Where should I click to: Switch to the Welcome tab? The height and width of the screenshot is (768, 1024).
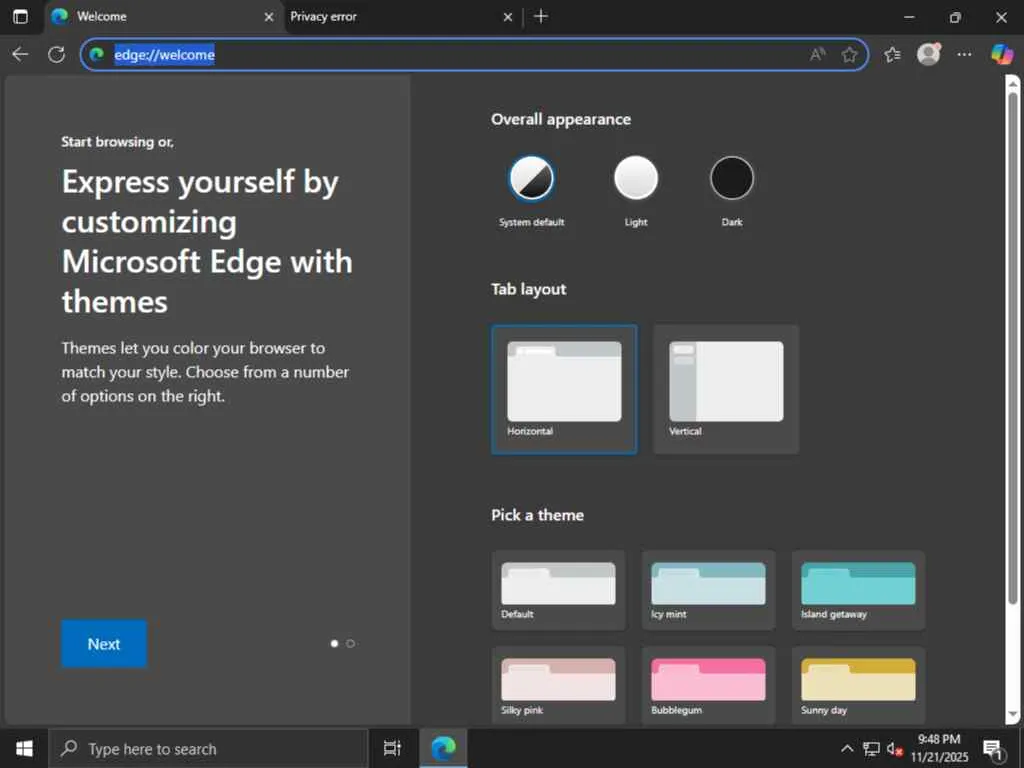[163, 17]
